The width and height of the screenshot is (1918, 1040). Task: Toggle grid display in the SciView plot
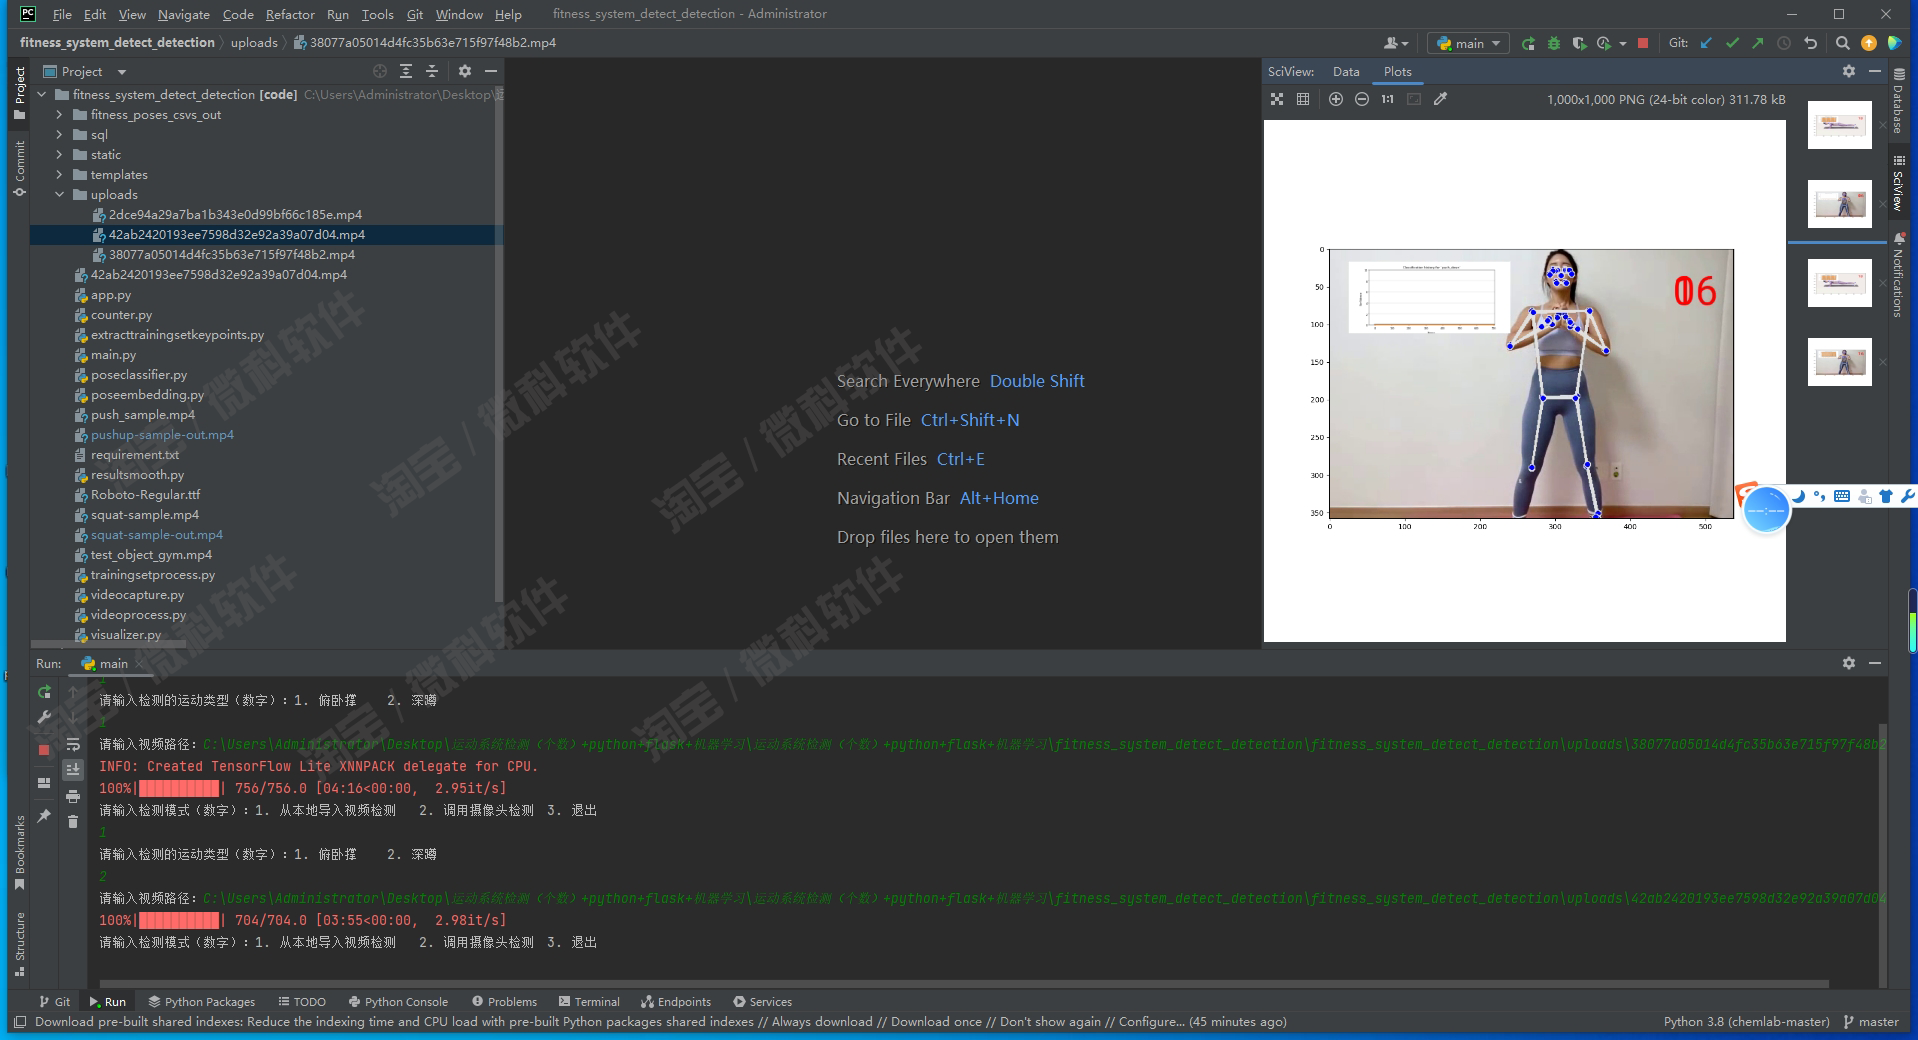click(1303, 99)
